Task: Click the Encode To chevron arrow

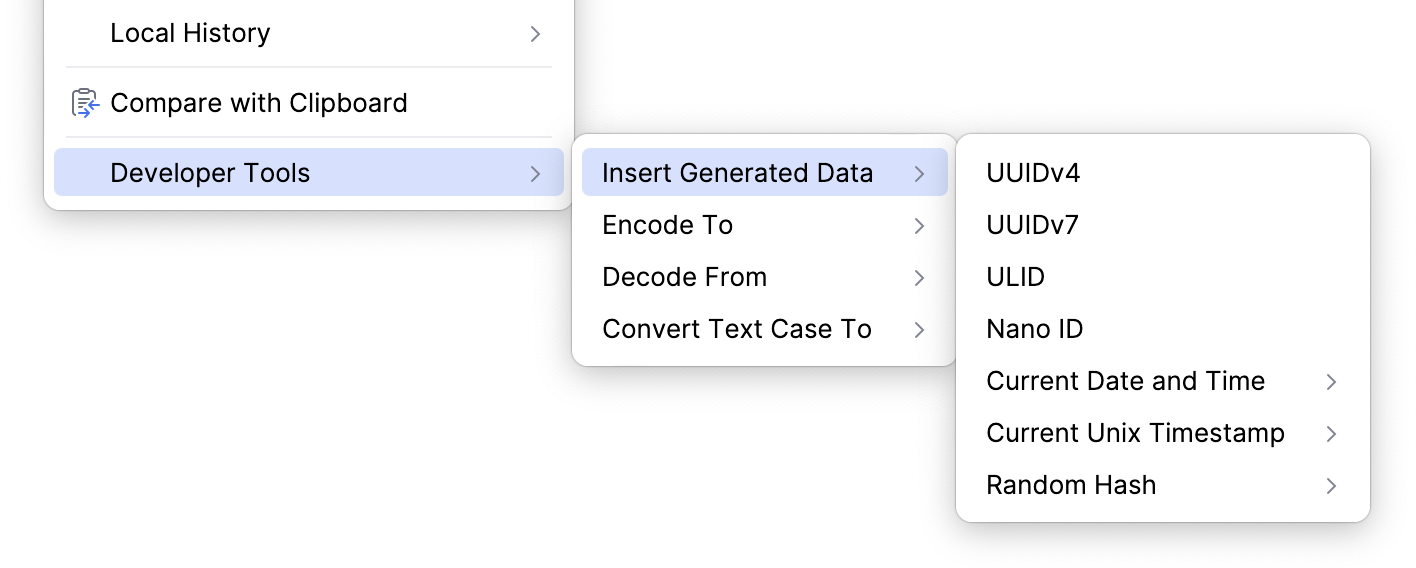Action: pos(919,226)
